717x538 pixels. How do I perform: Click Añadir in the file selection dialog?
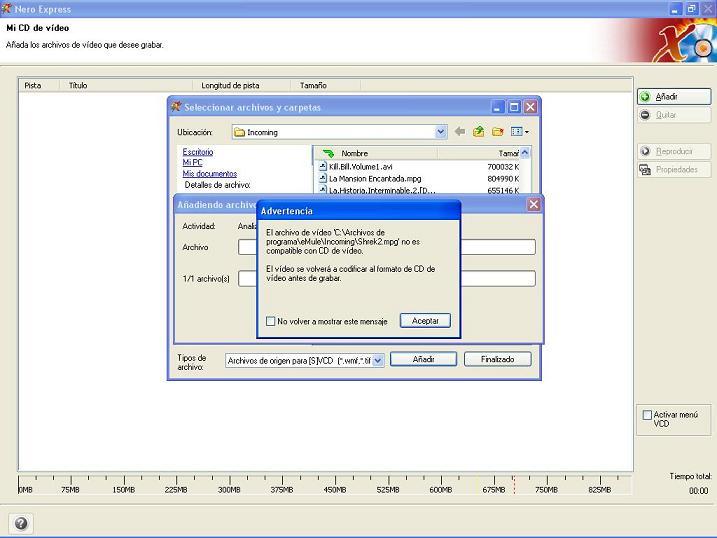tap(423, 359)
